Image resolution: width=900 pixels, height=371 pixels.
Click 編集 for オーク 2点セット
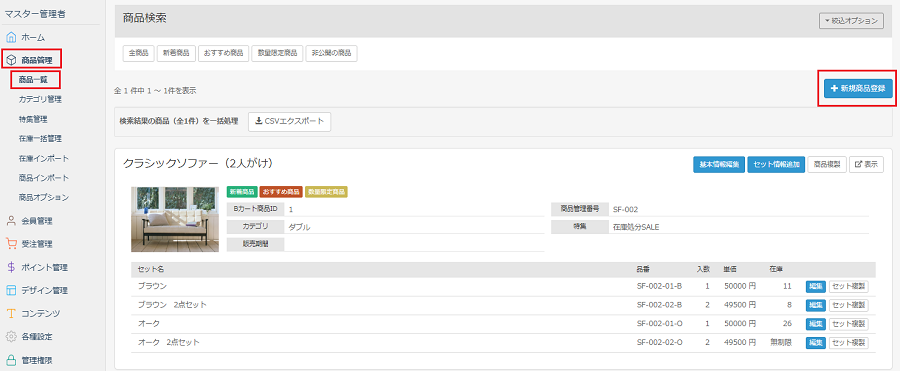(816, 343)
